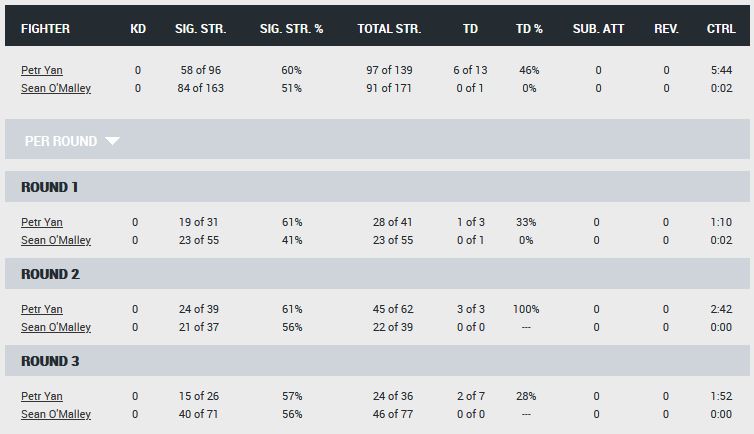Open Petr Yan link under Round 2
754x434 pixels.
click(42, 309)
